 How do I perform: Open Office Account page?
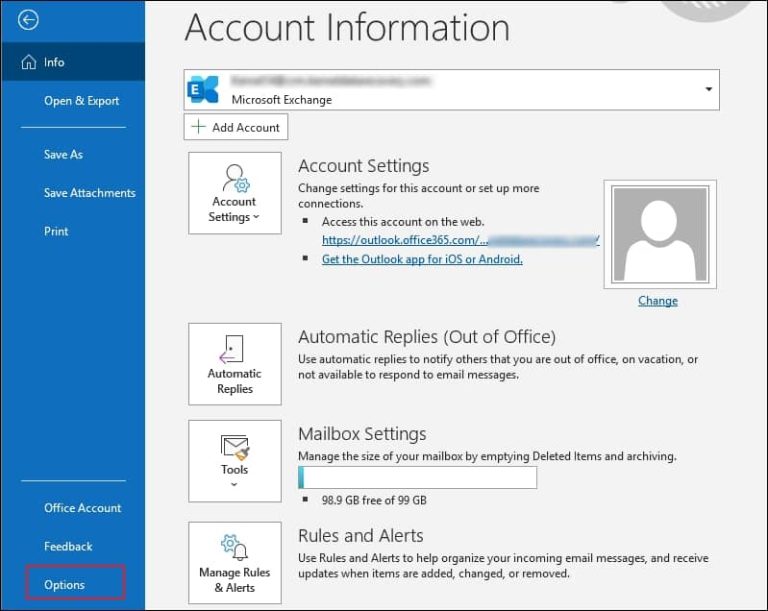click(82, 508)
